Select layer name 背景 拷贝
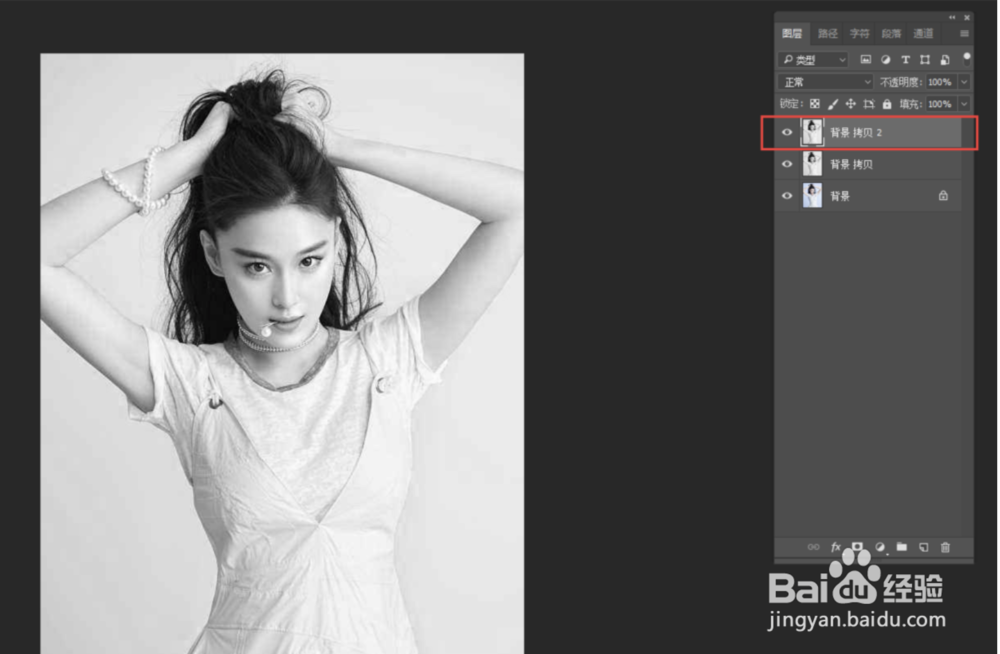Viewport: 1000px width, 654px height. click(851, 165)
